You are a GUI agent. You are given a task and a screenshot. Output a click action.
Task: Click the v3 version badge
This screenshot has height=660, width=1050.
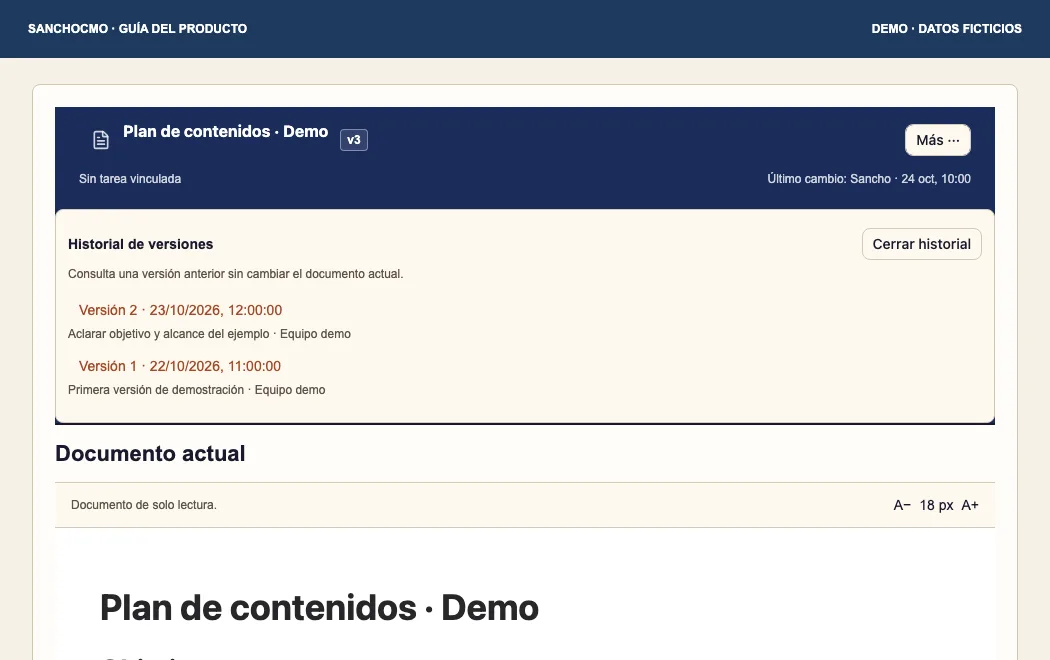click(x=354, y=140)
